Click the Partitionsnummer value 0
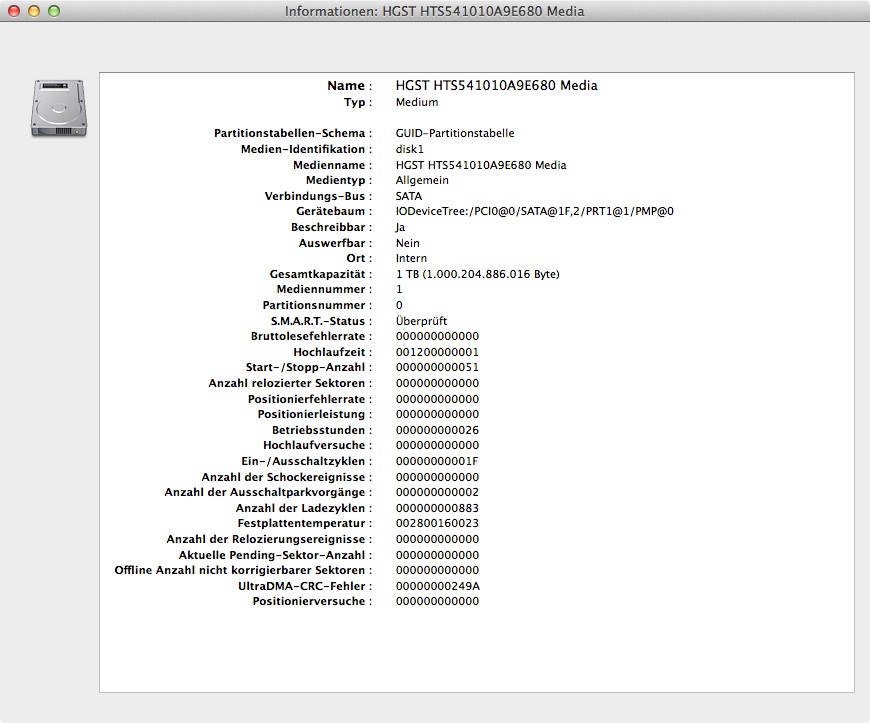Viewport: 870px width, 723px height. point(399,305)
